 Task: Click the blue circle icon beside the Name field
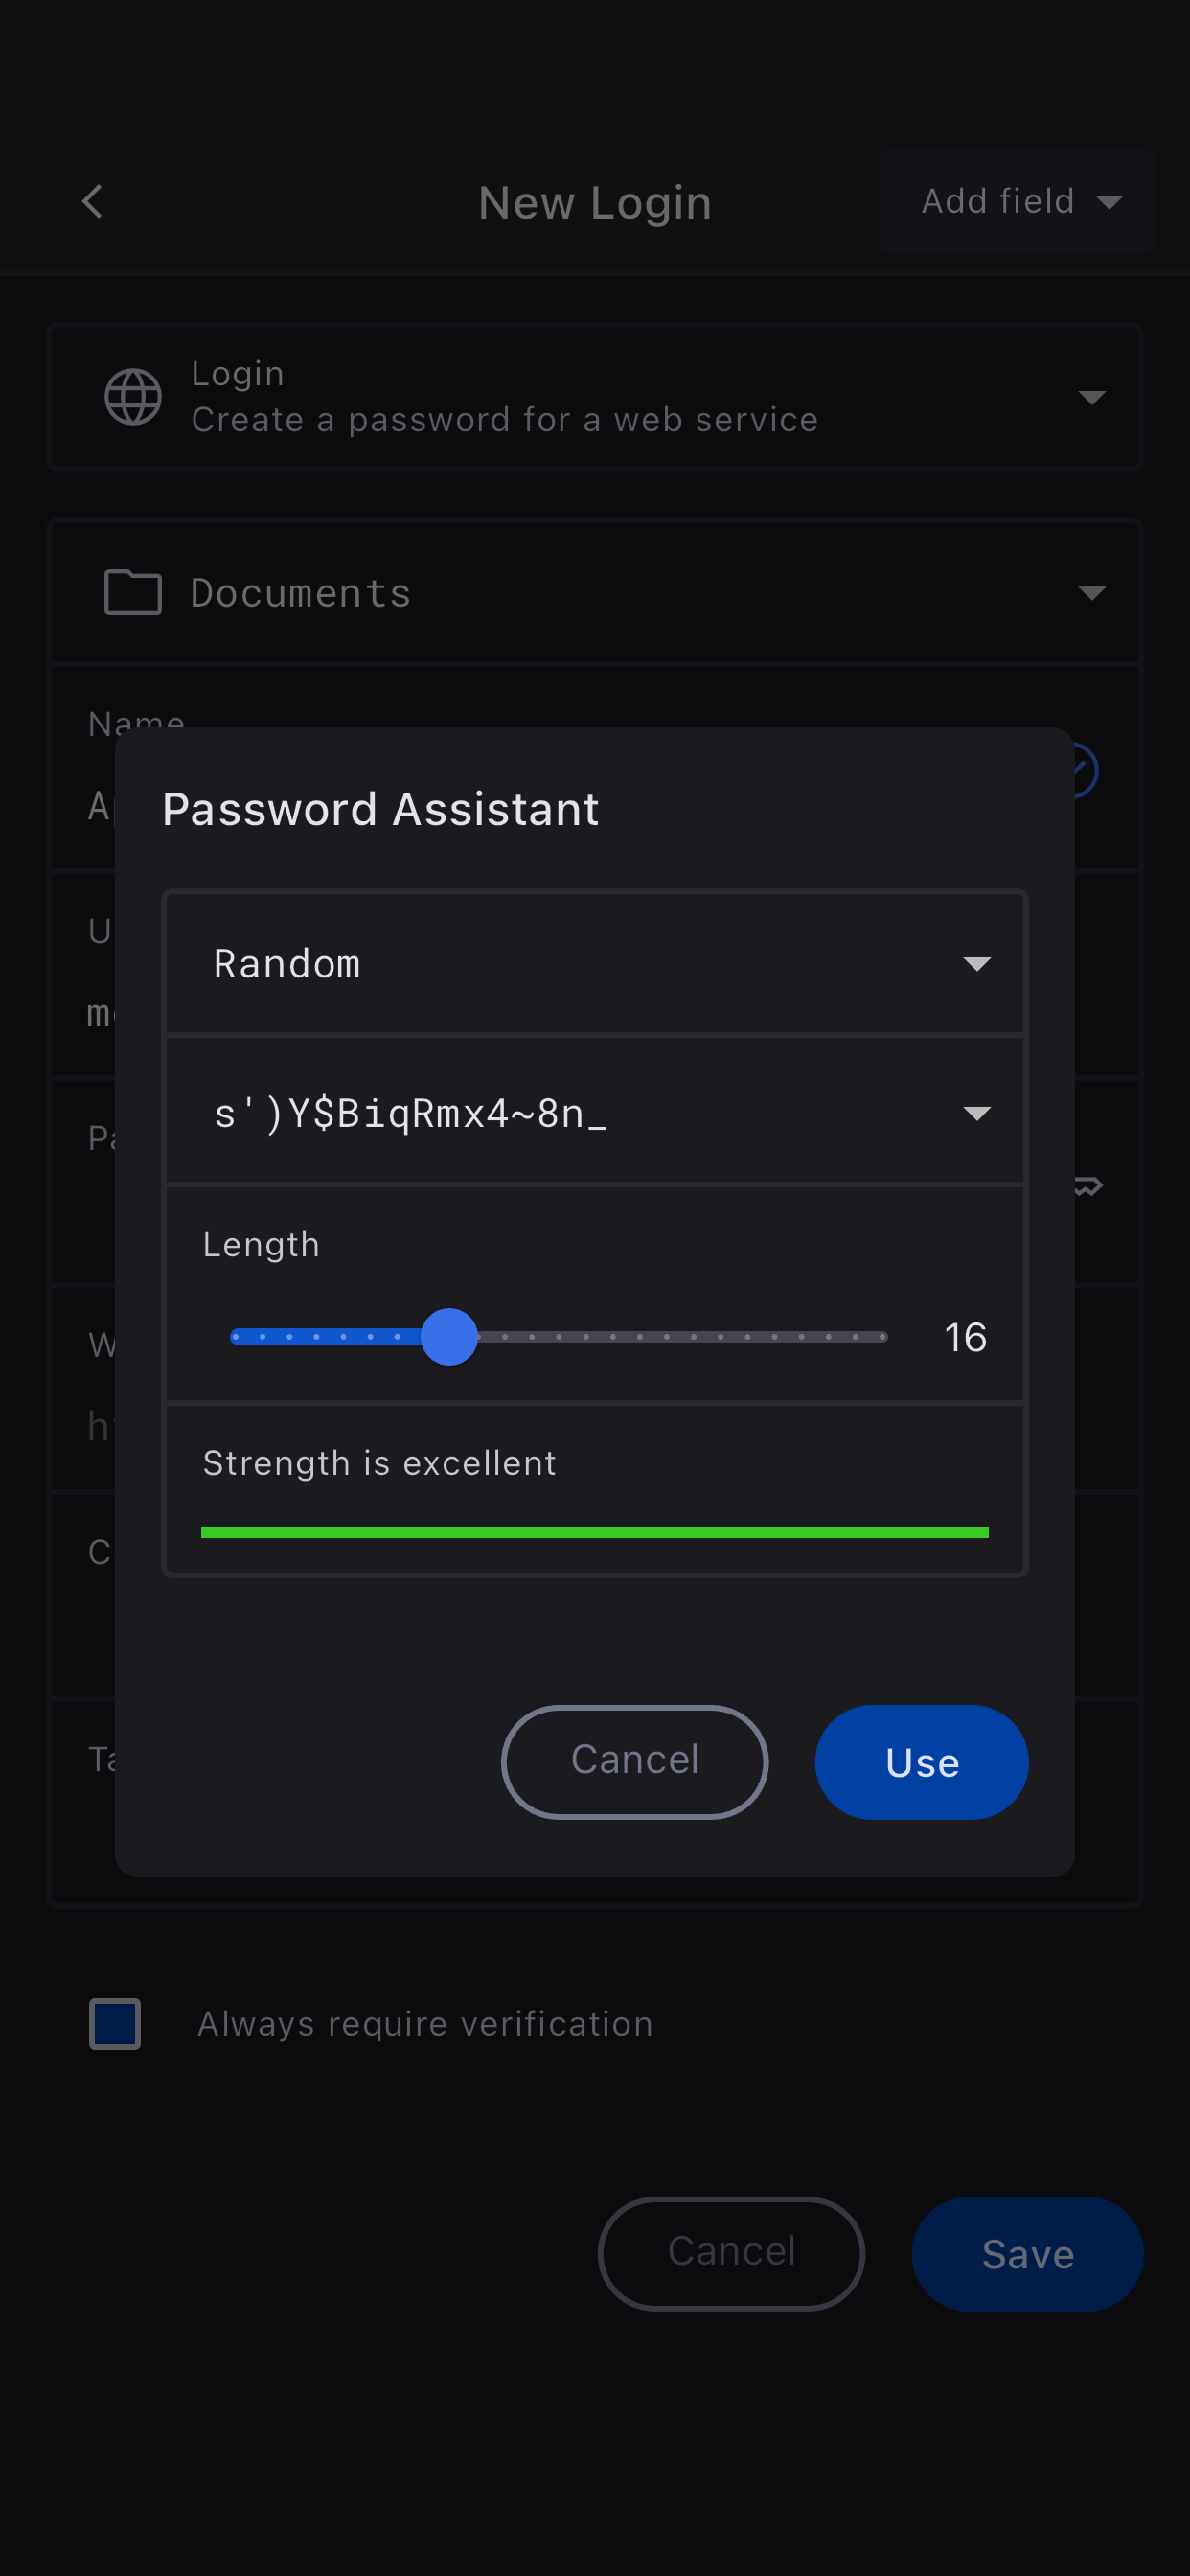pos(1084,771)
